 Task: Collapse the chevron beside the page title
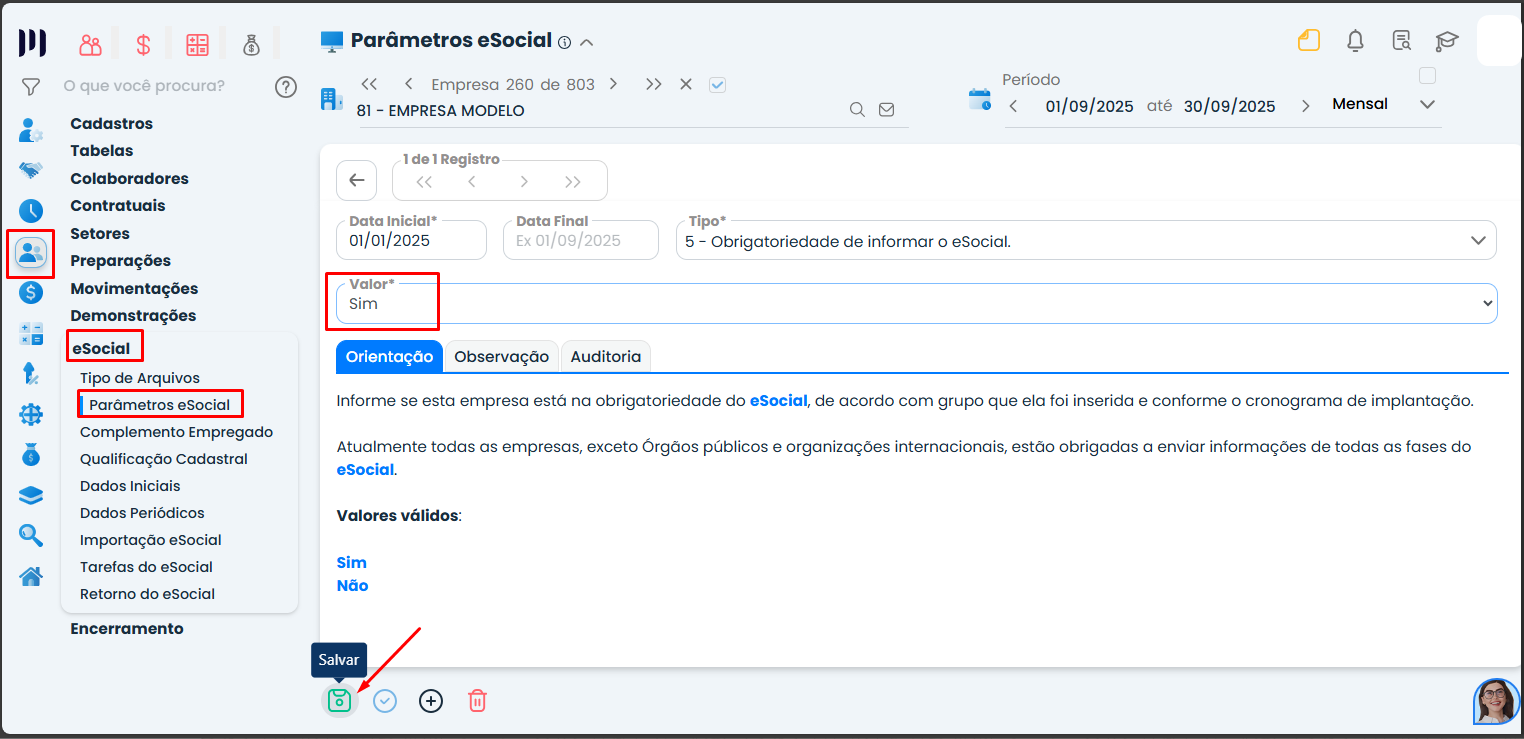point(587,43)
